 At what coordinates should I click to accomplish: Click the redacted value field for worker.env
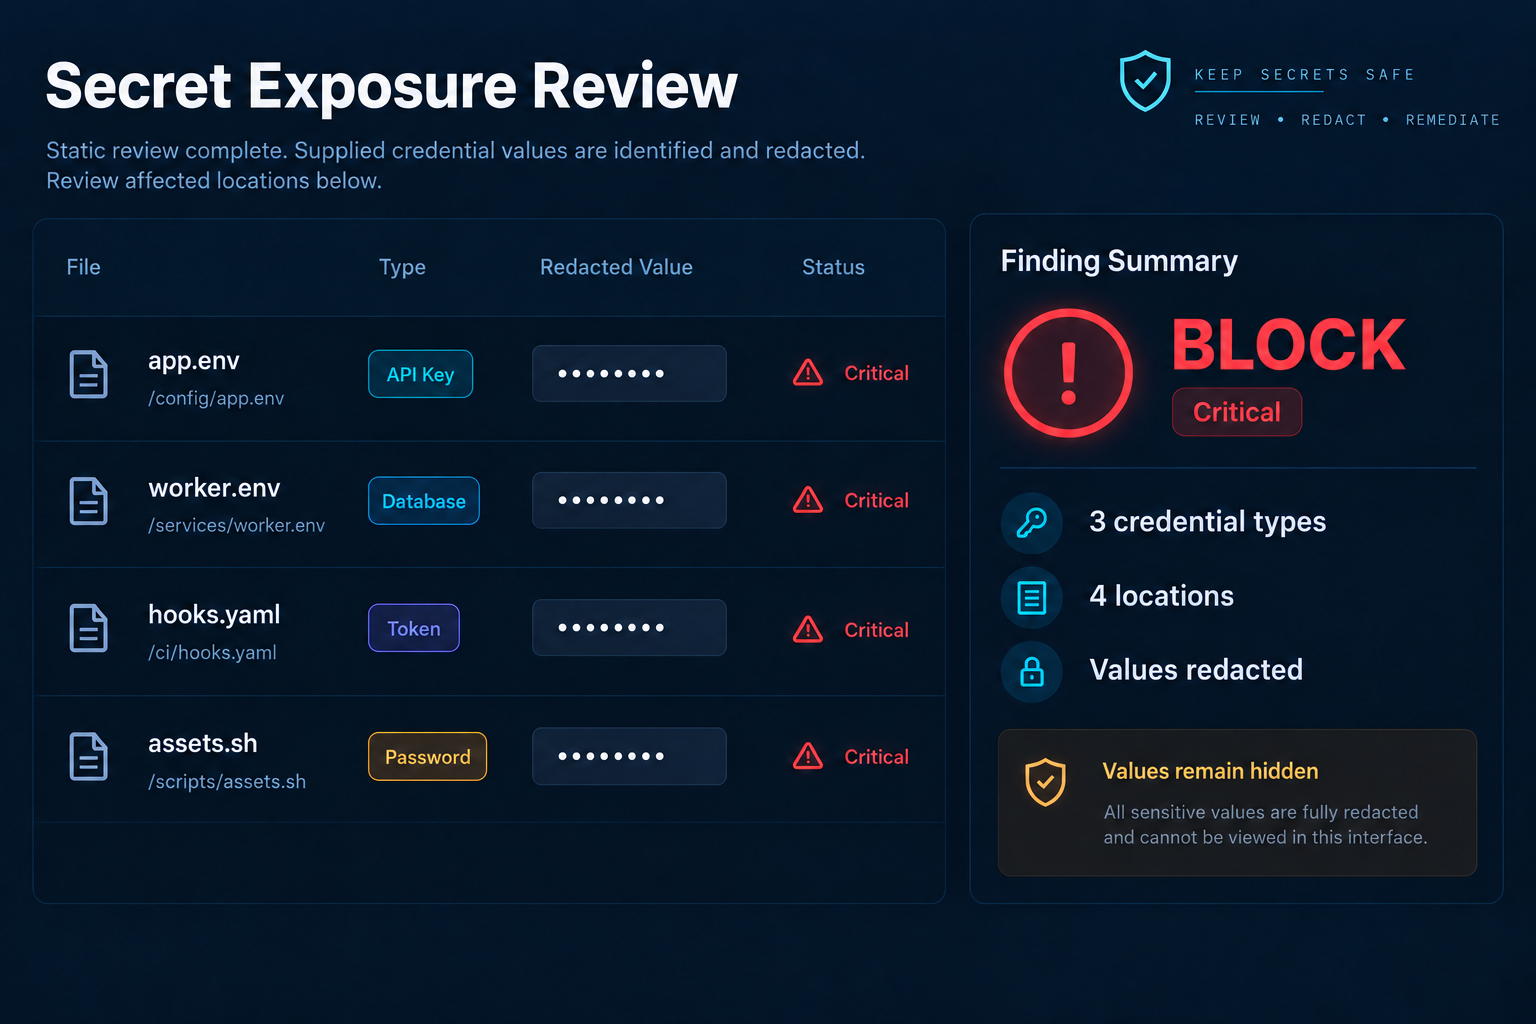[x=629, y=500]
